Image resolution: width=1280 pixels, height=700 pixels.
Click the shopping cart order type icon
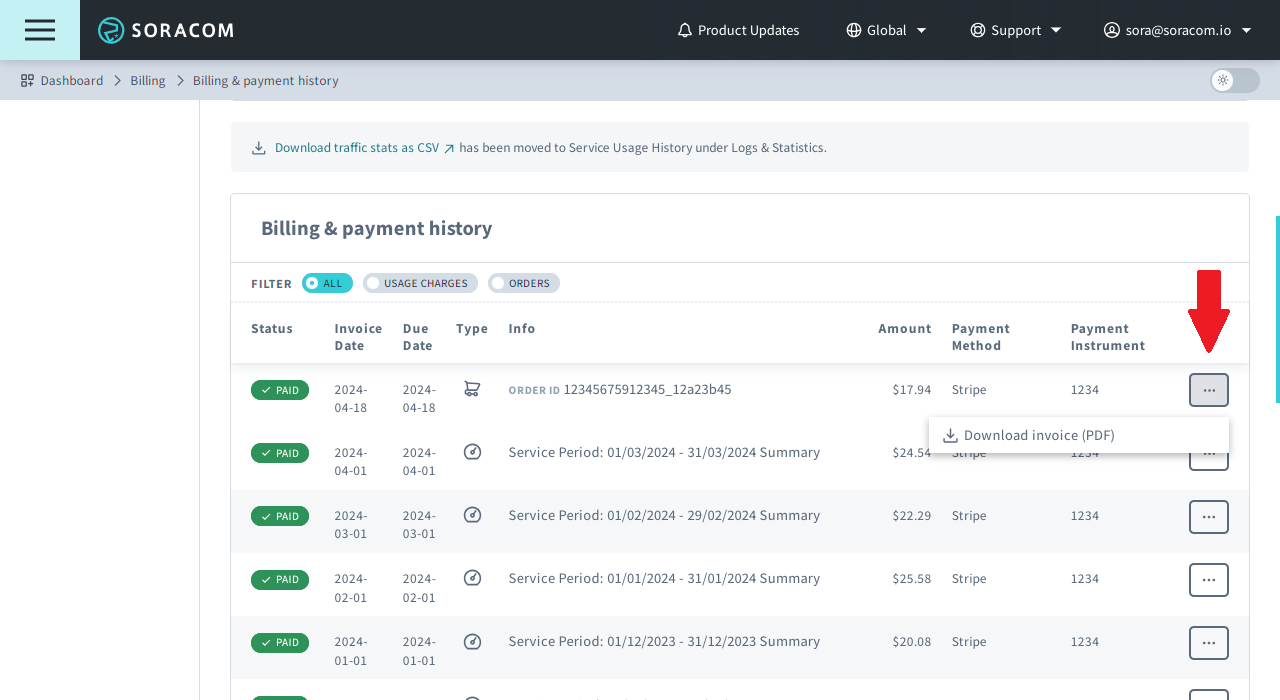coord(472,389)
